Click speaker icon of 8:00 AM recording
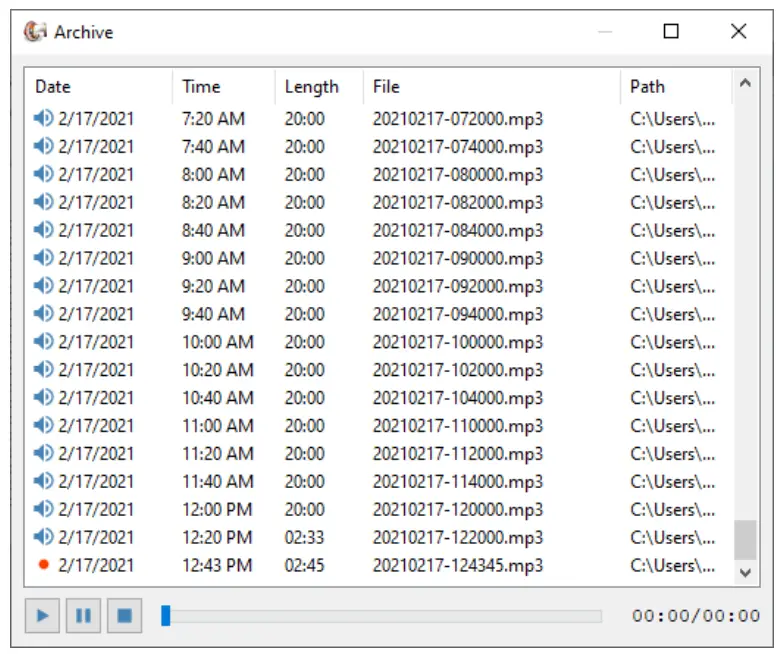This screenshot has width=776, height=654. (x=44, y=174)
